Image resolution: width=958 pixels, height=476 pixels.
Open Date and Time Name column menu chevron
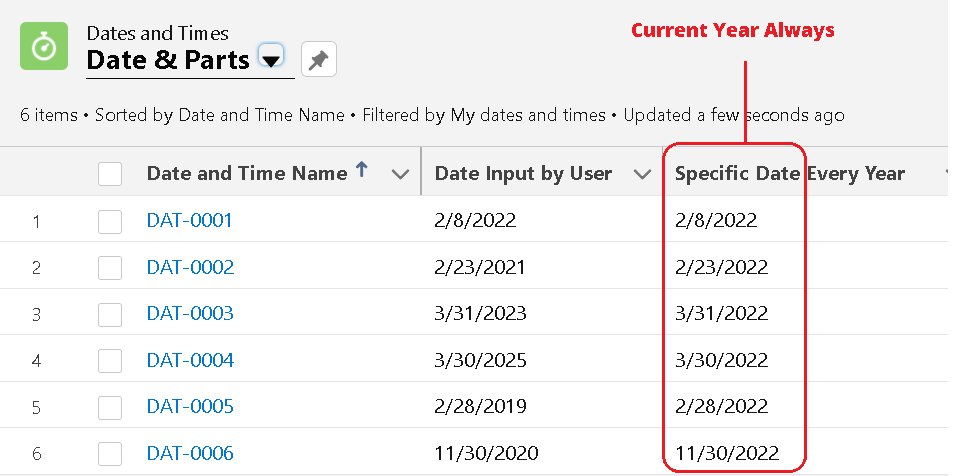400,175
